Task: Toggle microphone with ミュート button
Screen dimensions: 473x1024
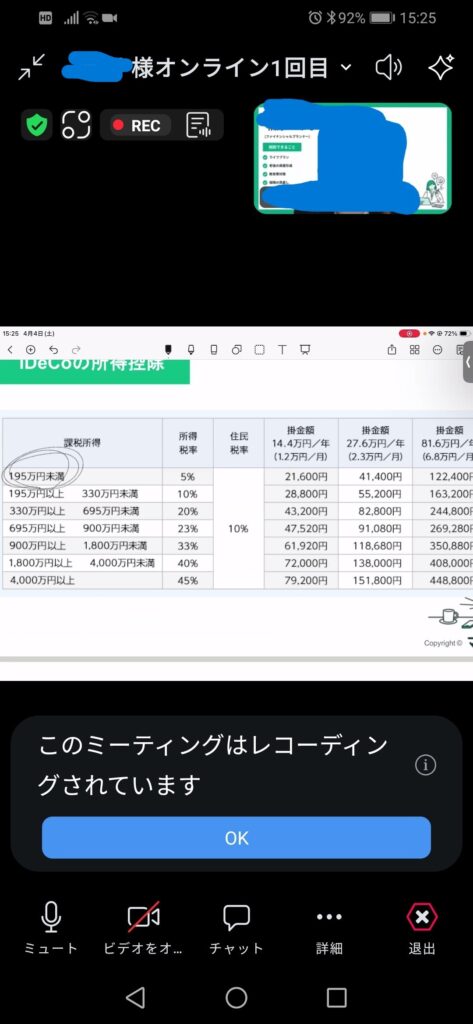Action: (51, 929)
